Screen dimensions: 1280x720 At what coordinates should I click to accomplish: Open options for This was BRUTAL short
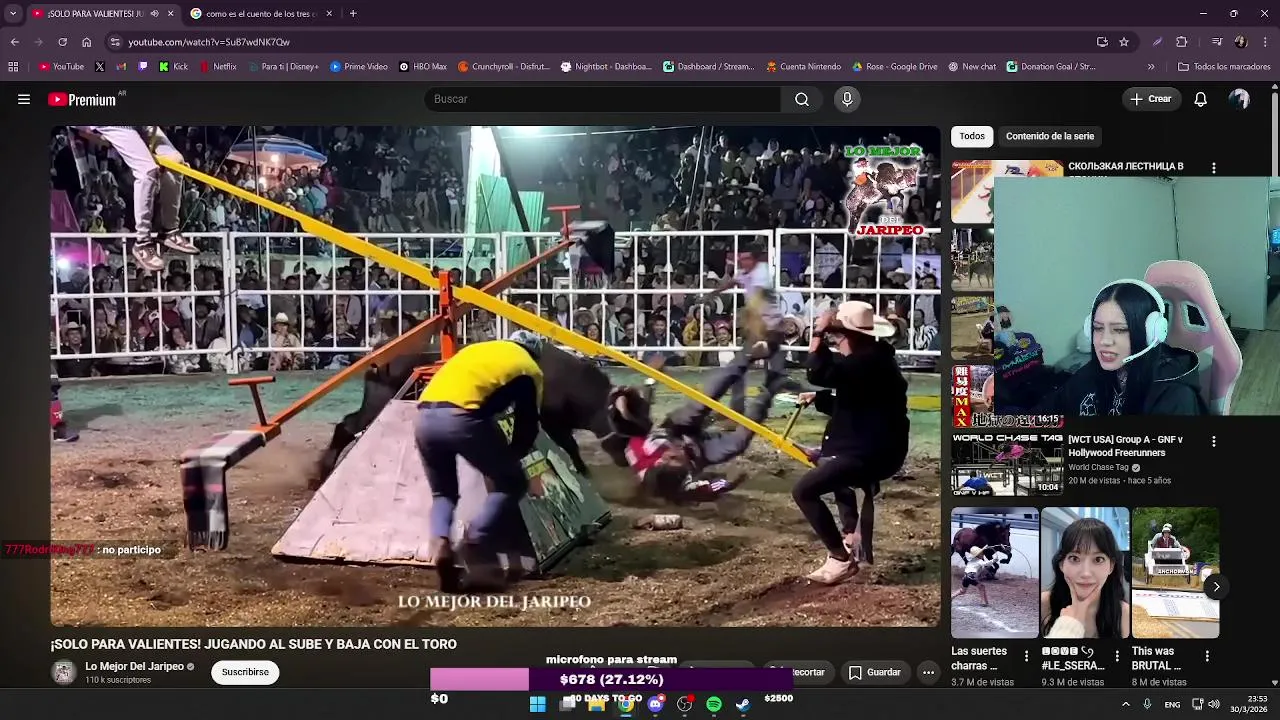(1207, 656)
